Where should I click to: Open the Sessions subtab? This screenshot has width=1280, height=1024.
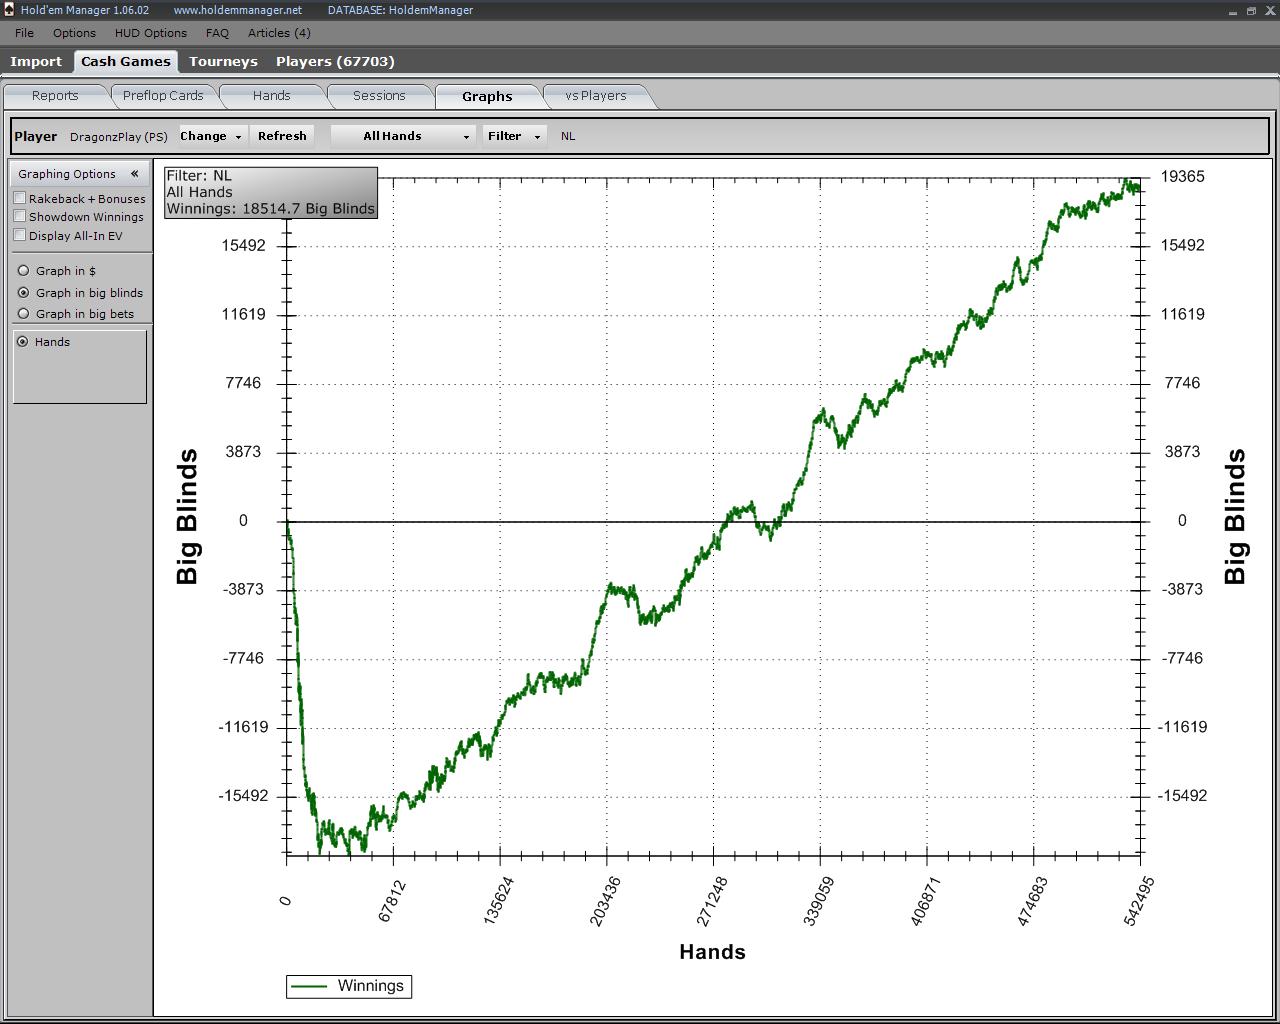tap(380, 96)
